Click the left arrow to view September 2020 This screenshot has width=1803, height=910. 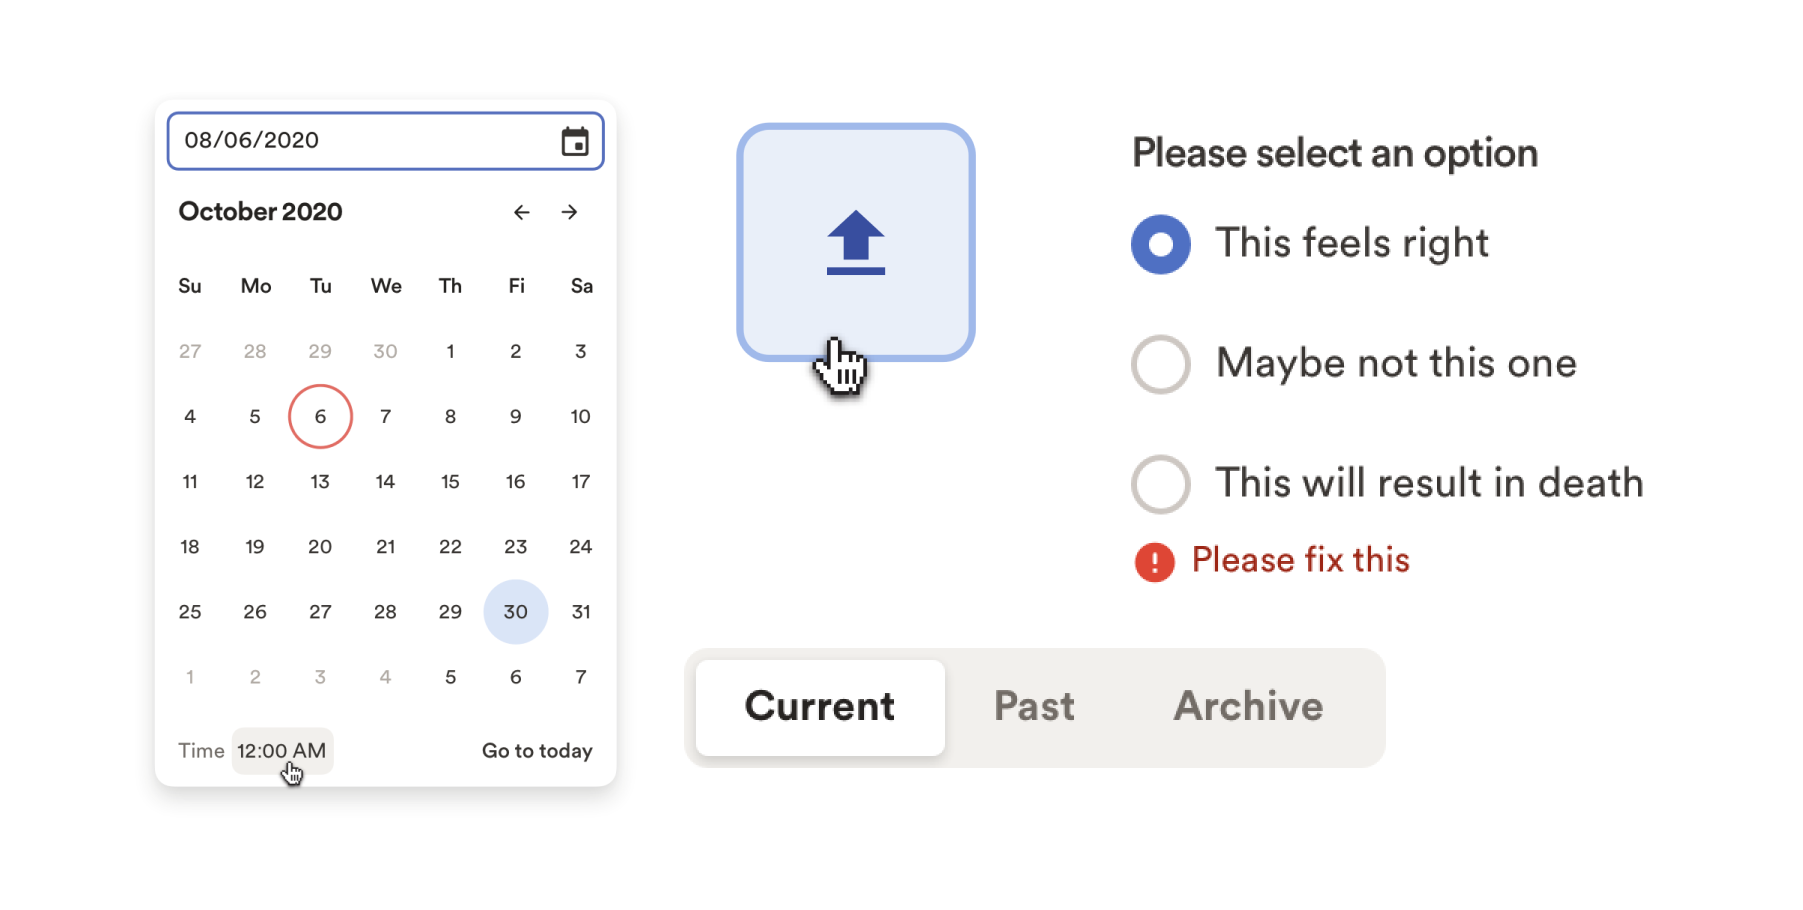pos(521,212)
